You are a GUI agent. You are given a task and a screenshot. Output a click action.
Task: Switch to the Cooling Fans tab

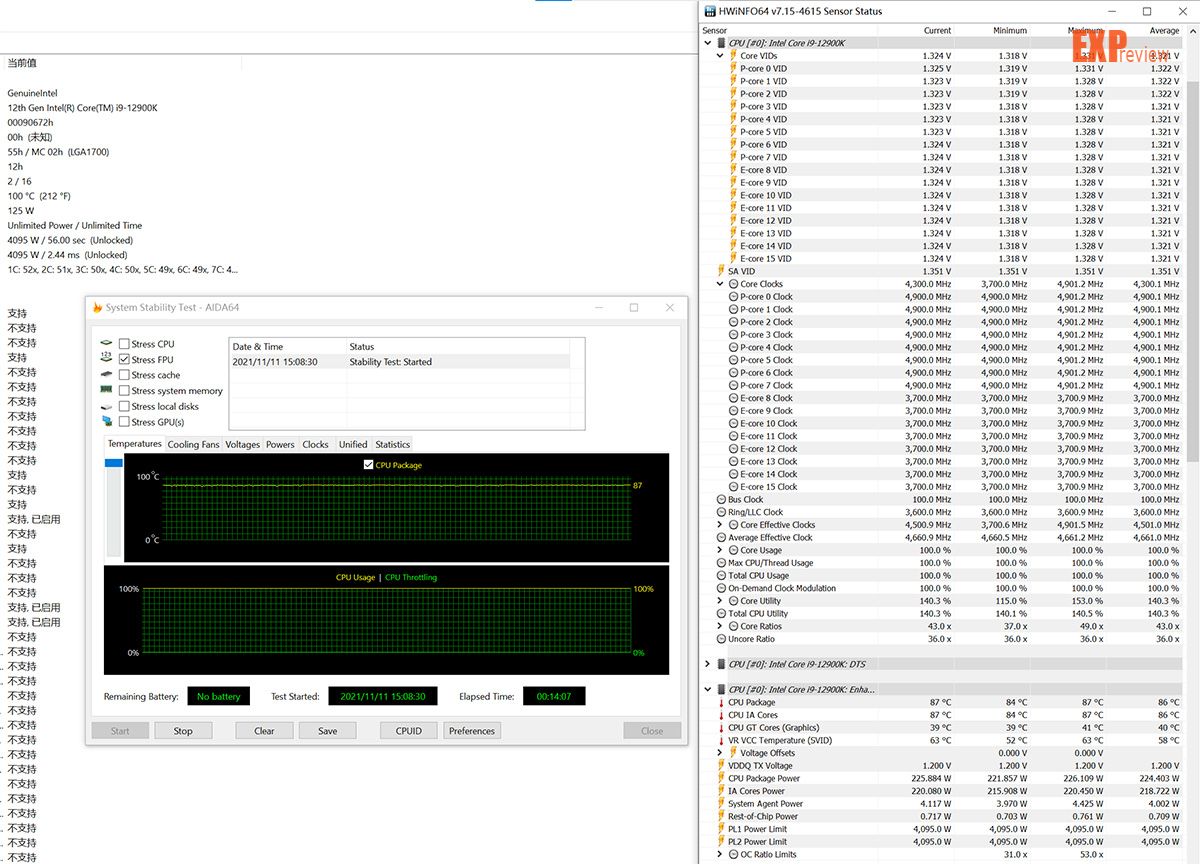point(193,445)
